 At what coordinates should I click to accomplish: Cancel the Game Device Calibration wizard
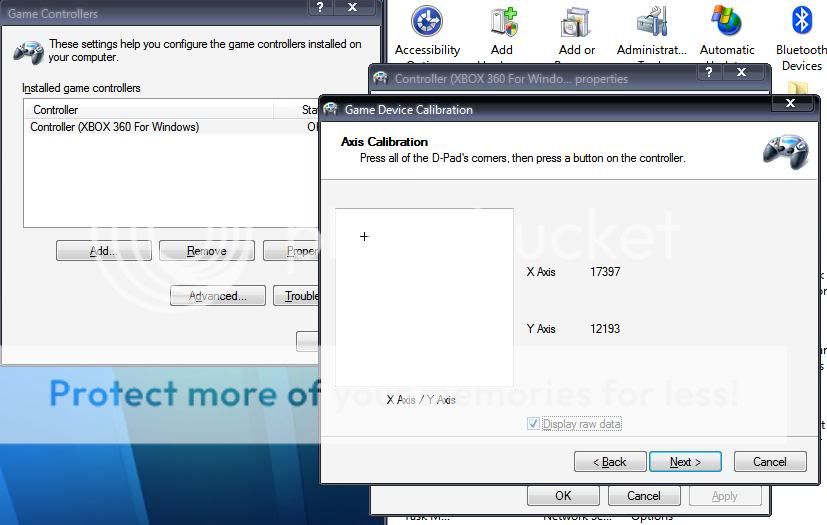[770, 462]
